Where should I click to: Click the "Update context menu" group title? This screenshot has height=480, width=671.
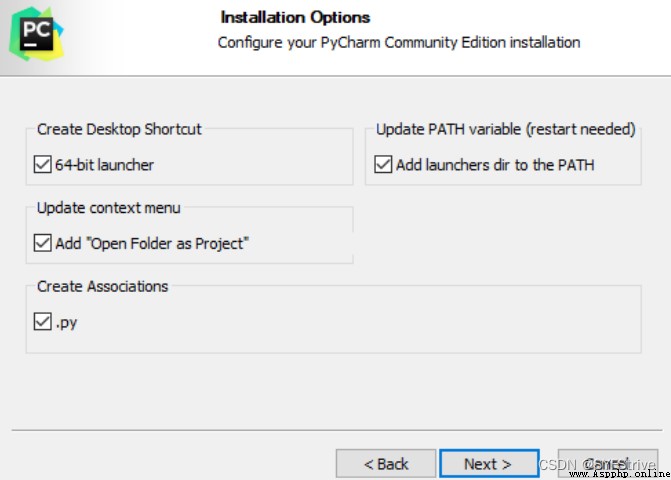109,208
